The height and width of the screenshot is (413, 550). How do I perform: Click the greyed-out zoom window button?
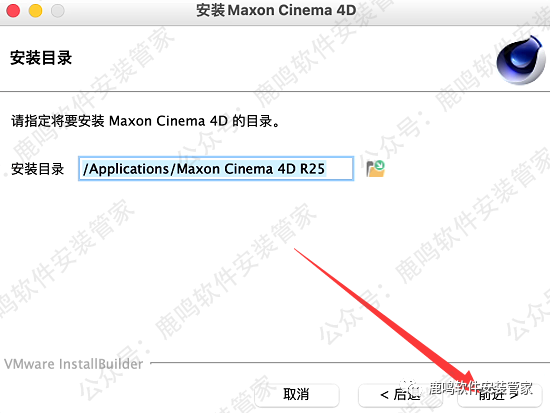[x=58, y=11]
